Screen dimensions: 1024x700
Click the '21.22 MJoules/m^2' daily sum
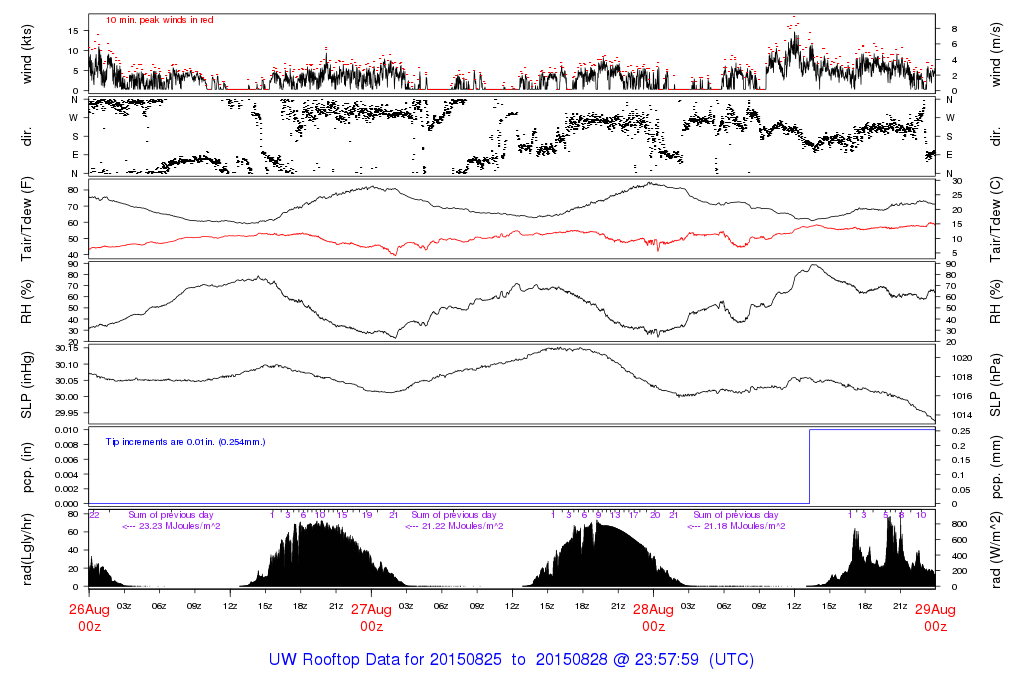tap(462, 526)
